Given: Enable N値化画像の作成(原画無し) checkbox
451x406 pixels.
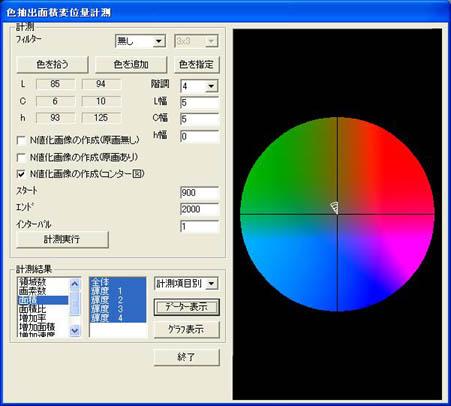Looking at the screenshot, I should [22, 140].
